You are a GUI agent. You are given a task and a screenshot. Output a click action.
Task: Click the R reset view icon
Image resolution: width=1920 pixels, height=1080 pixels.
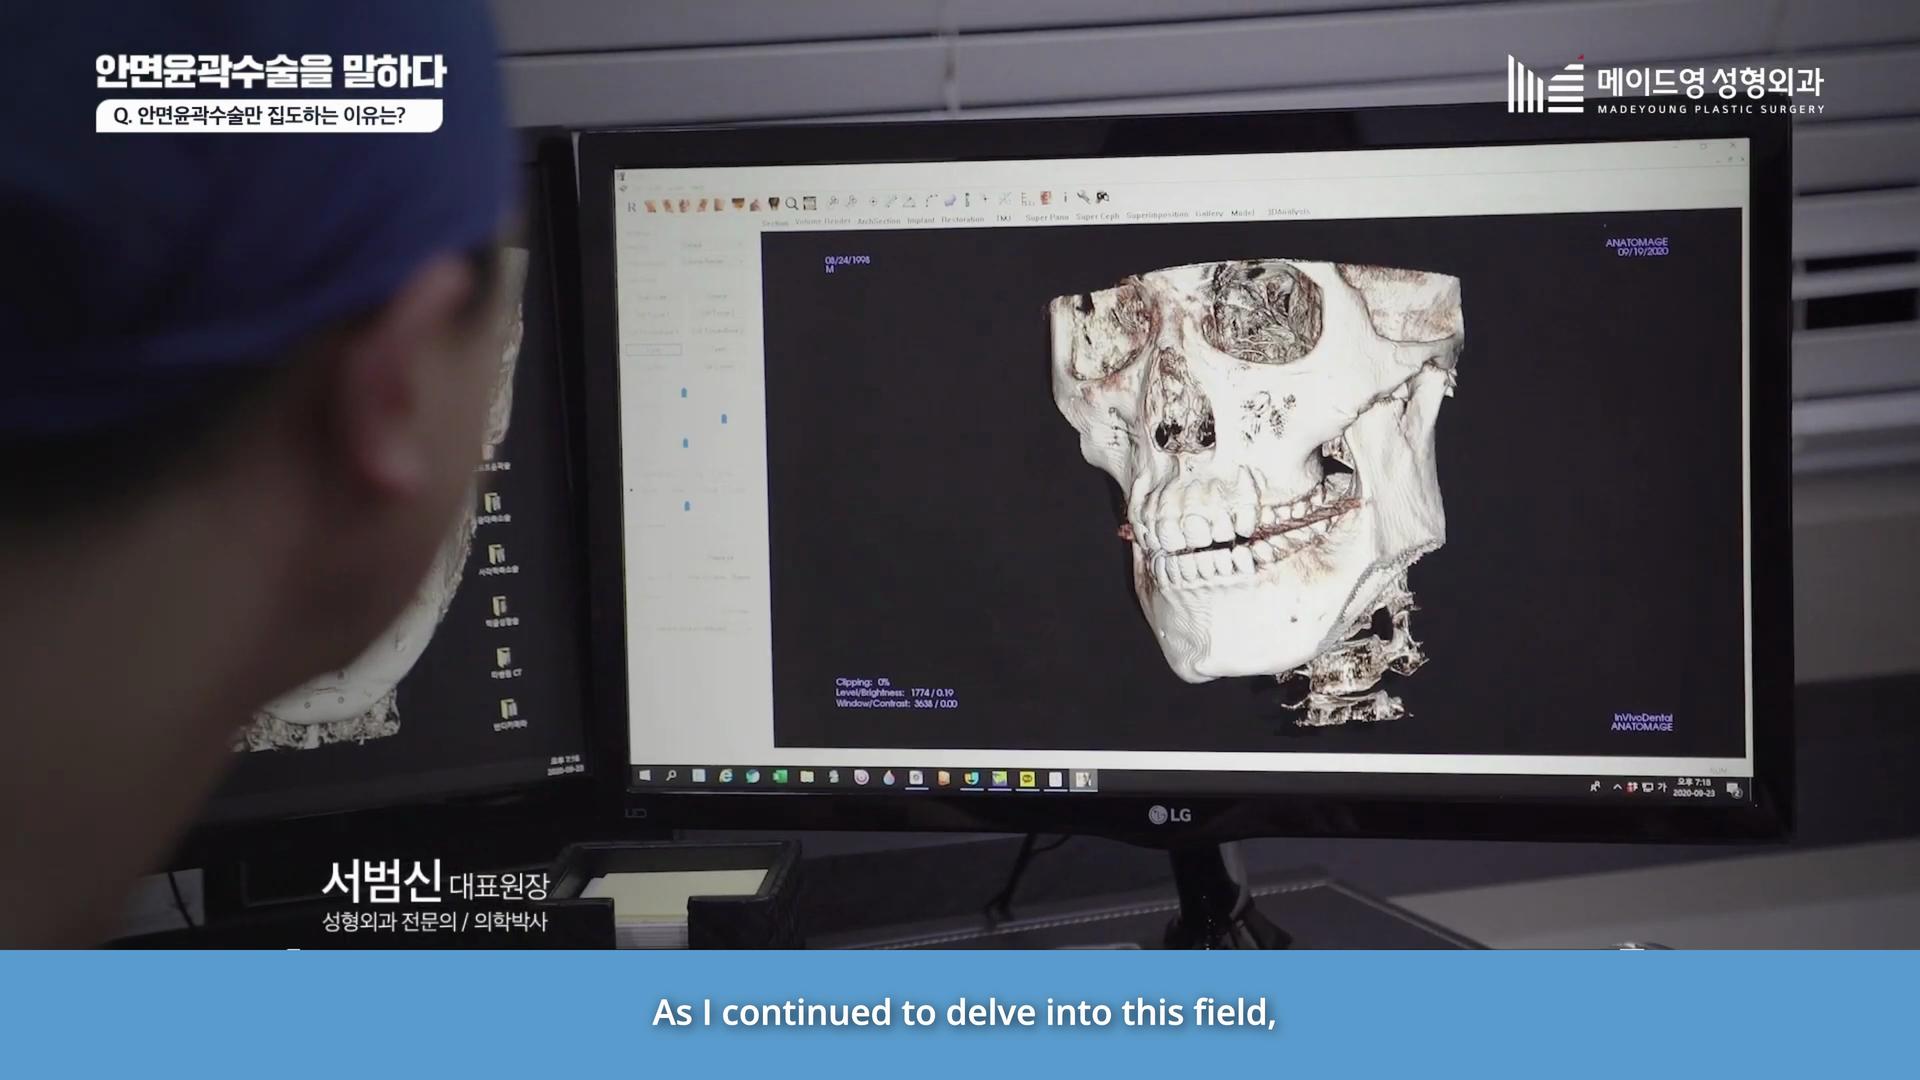(x=632, y=207)
